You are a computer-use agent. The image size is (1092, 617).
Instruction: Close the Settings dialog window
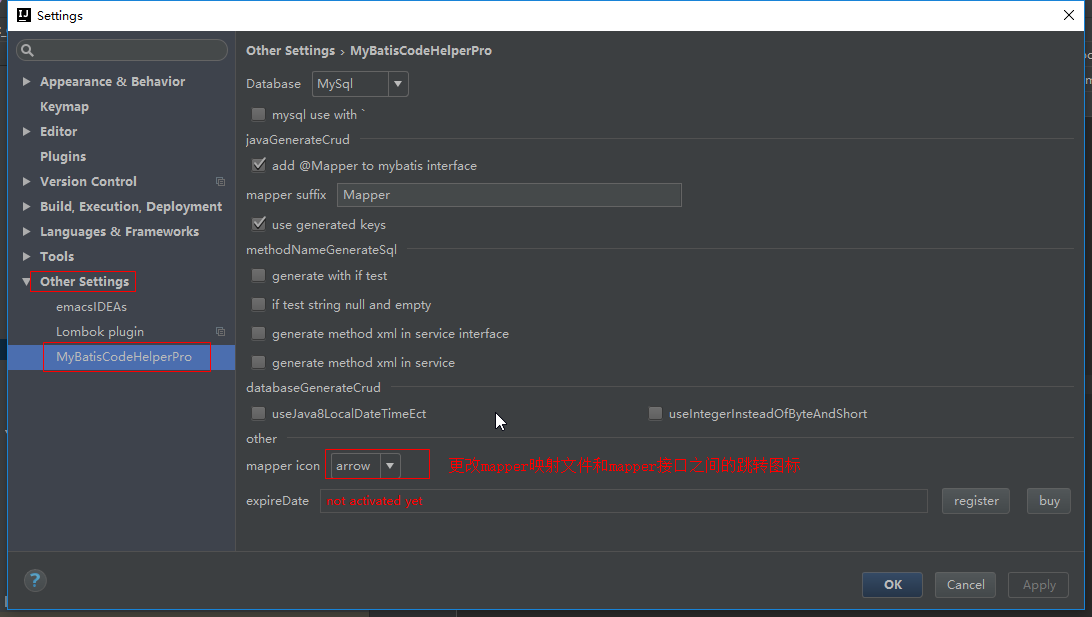point(1069,15)
